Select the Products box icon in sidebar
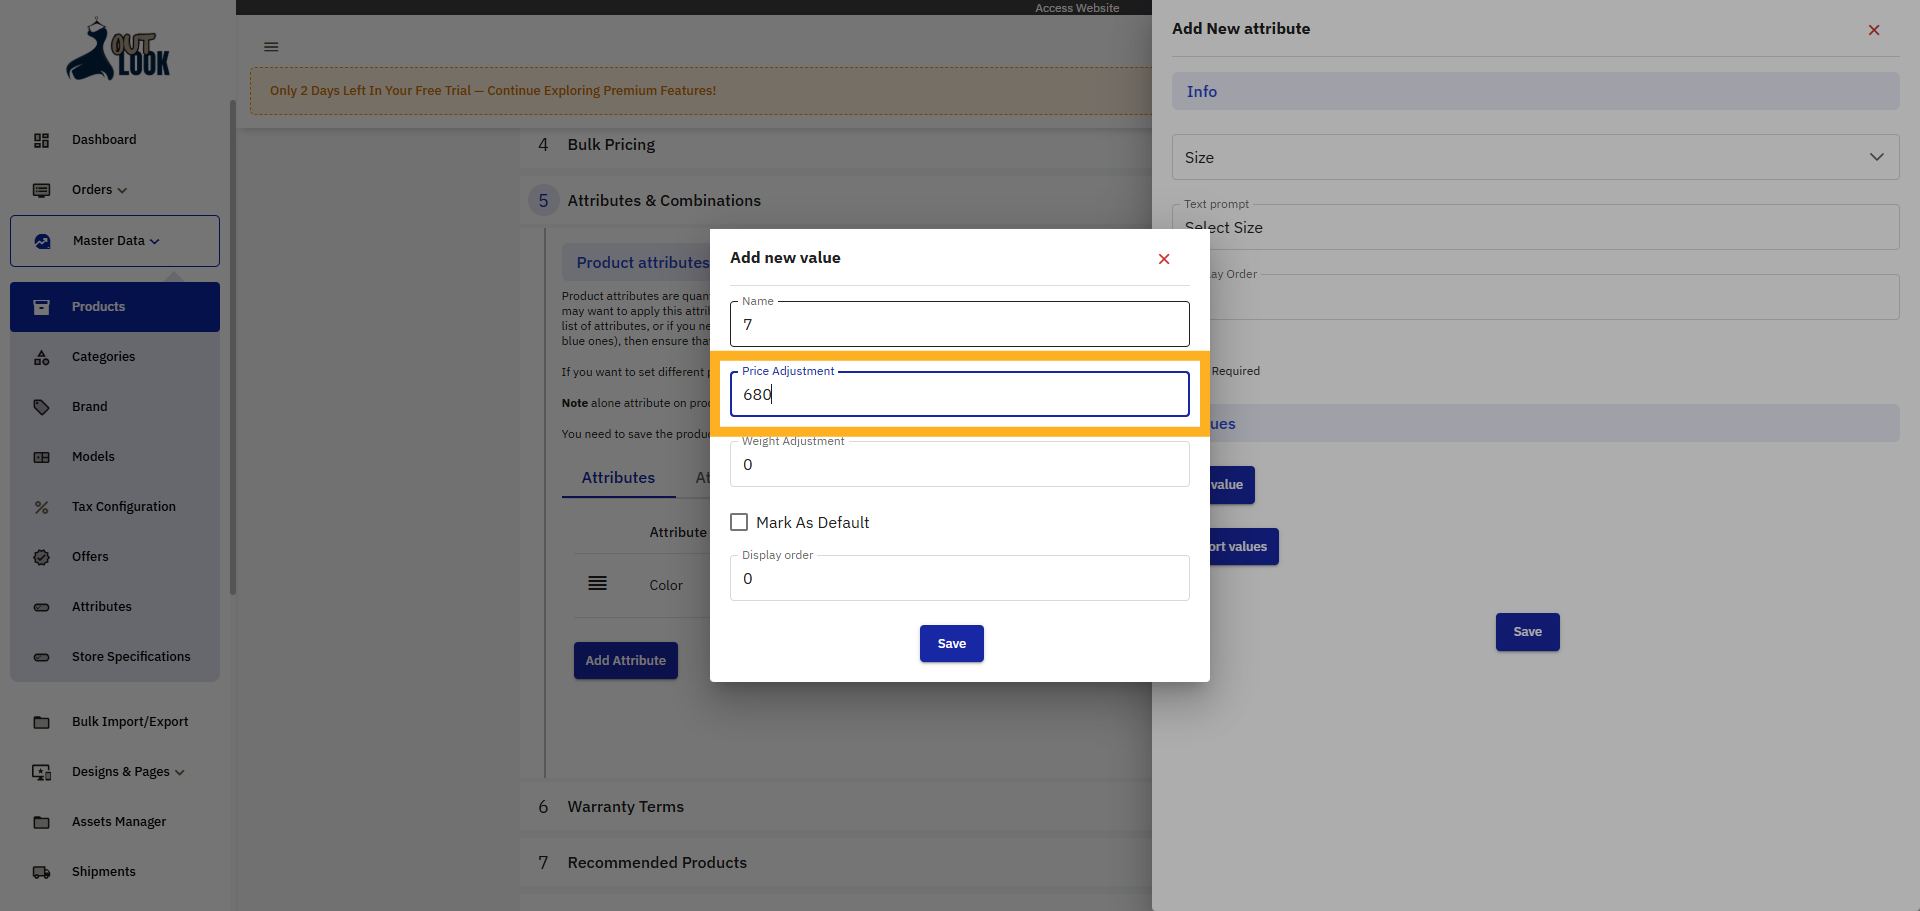This screenshot has width=1920, height=911. pyautogui.click(x=41, y=307)
